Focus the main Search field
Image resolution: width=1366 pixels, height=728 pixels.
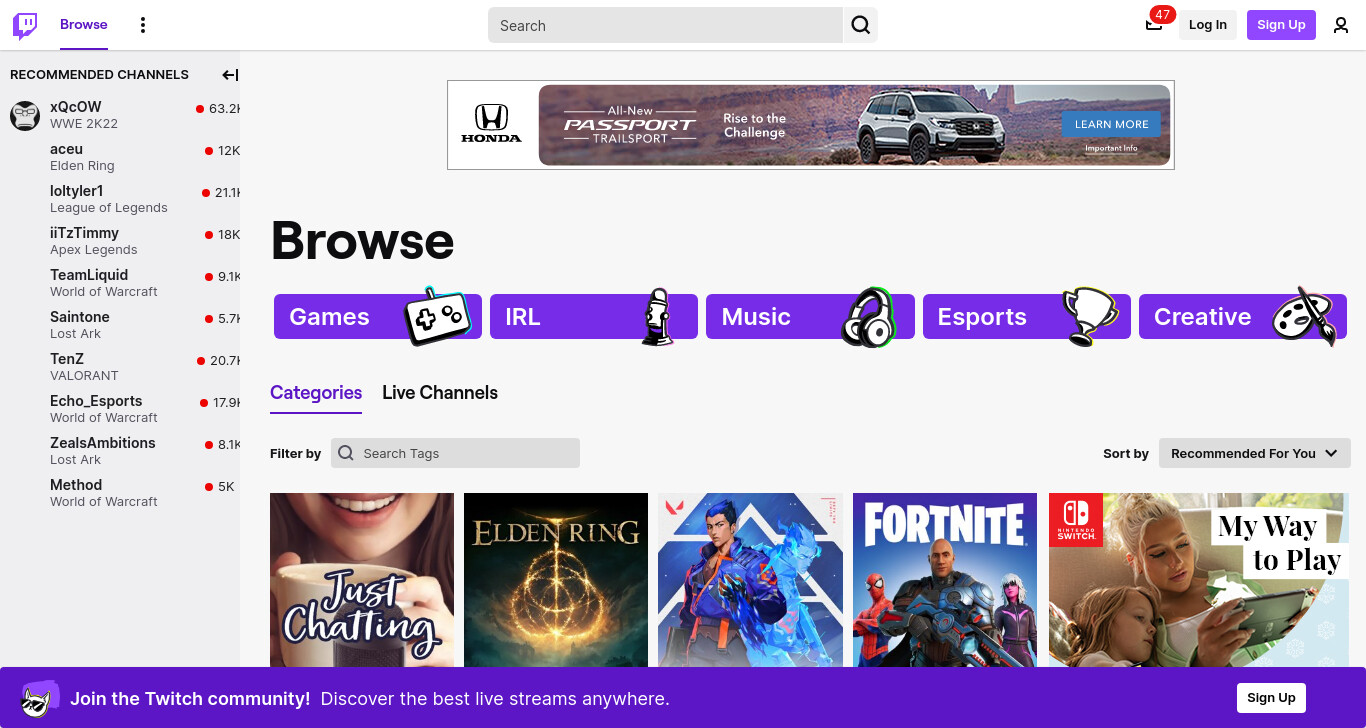tap(665, 25)
